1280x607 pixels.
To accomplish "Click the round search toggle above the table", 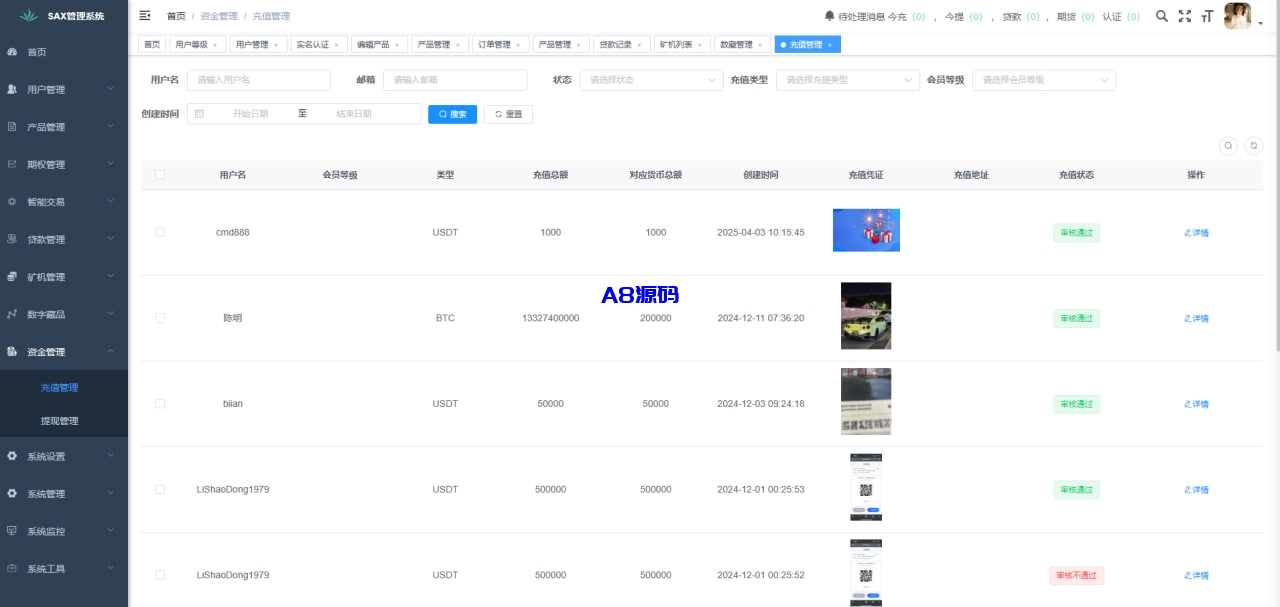I will [1228, 146].
